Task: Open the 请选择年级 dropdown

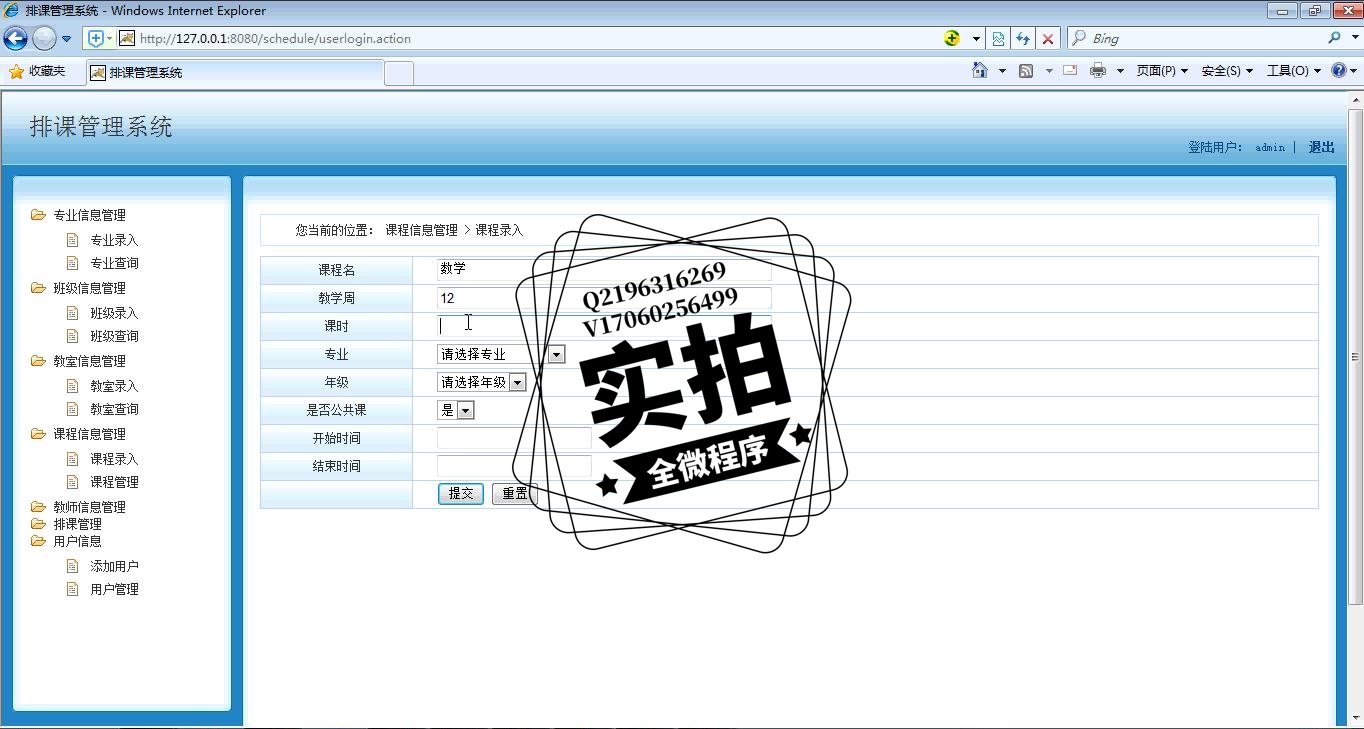Action: pyautogui.click(x=481, y=382)
